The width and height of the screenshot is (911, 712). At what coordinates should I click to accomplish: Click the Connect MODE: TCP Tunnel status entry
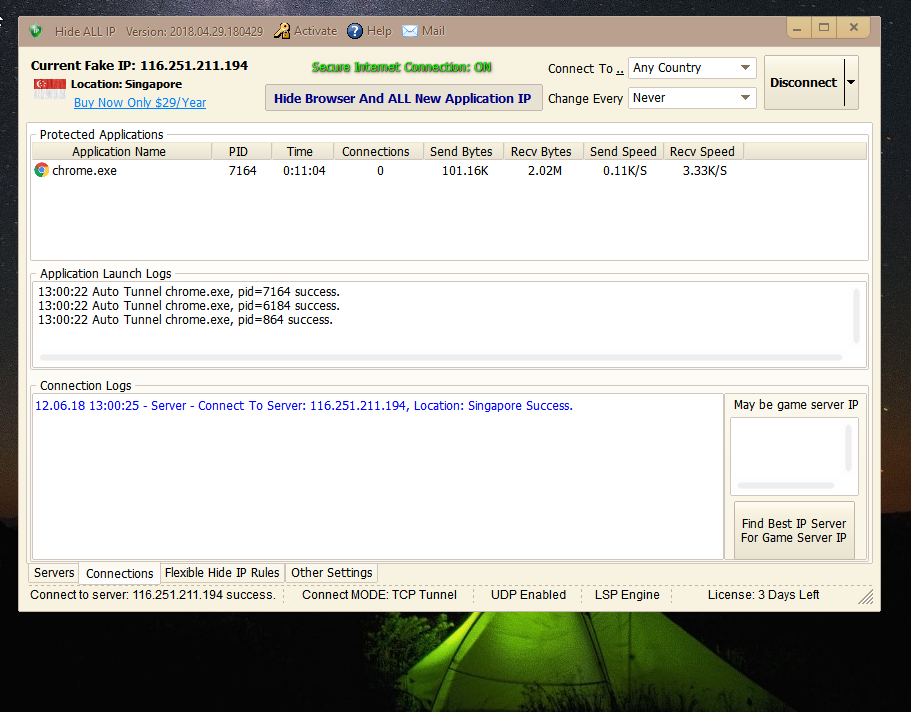[x=379, y=595]
